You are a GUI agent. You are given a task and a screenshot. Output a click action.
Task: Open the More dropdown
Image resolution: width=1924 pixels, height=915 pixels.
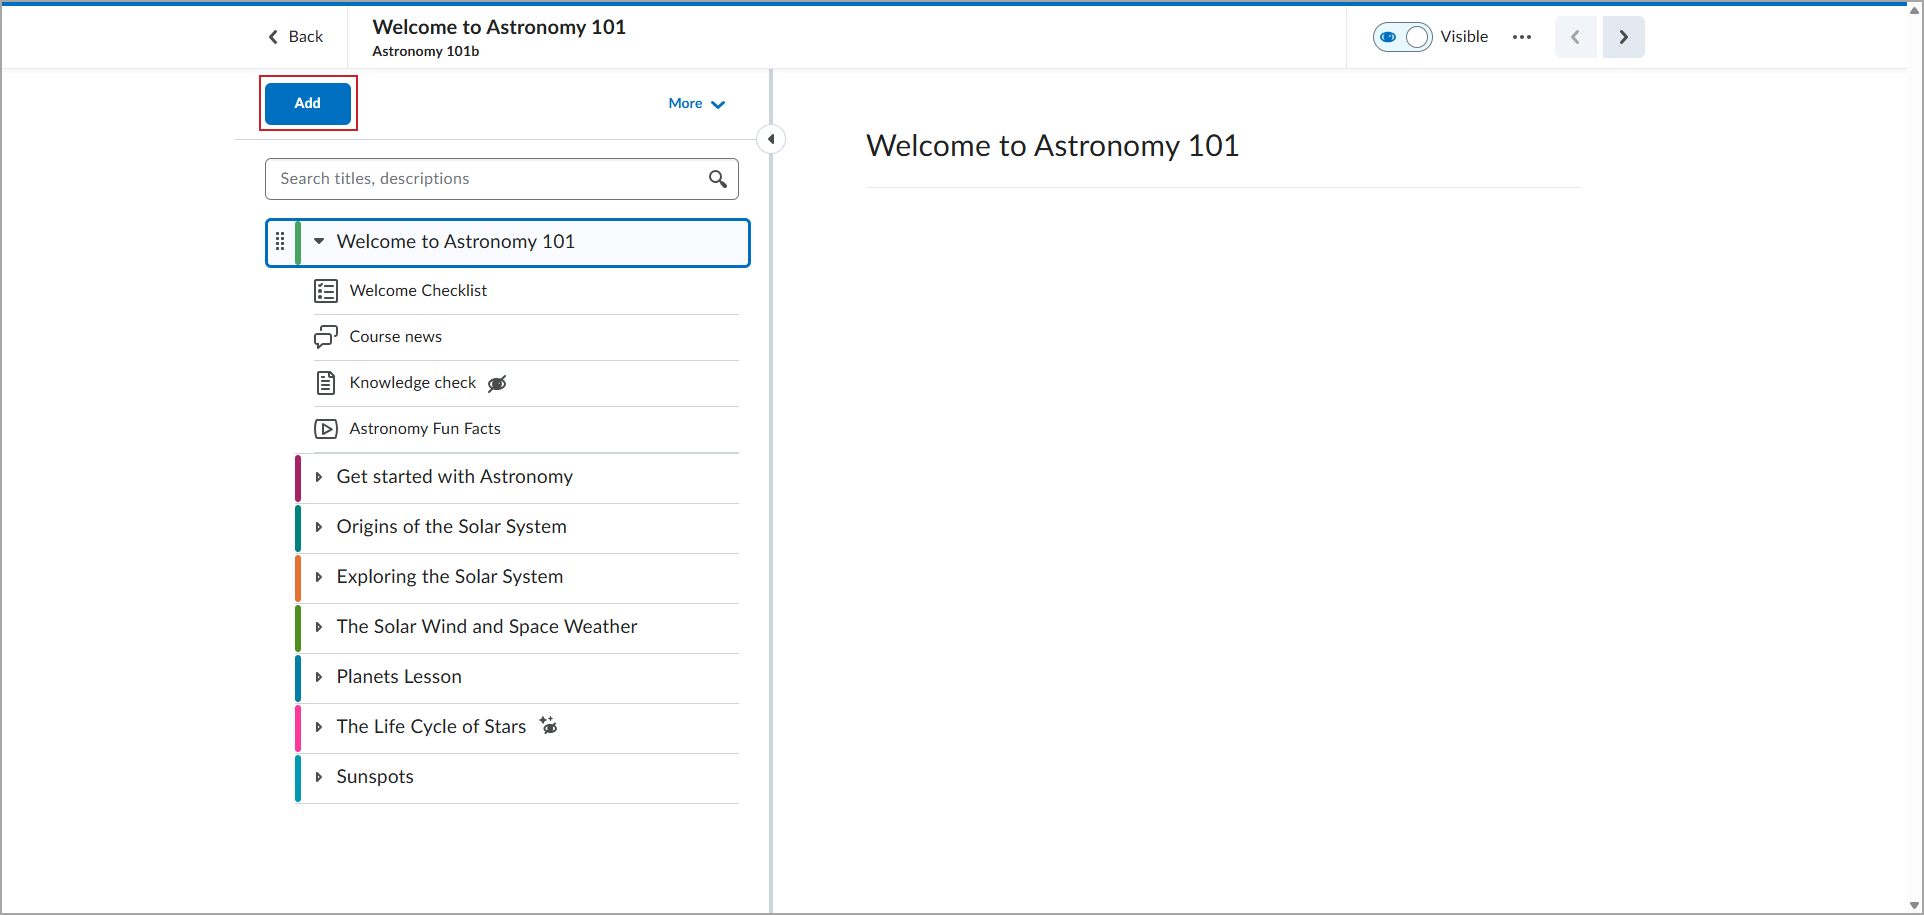[696, 103]
